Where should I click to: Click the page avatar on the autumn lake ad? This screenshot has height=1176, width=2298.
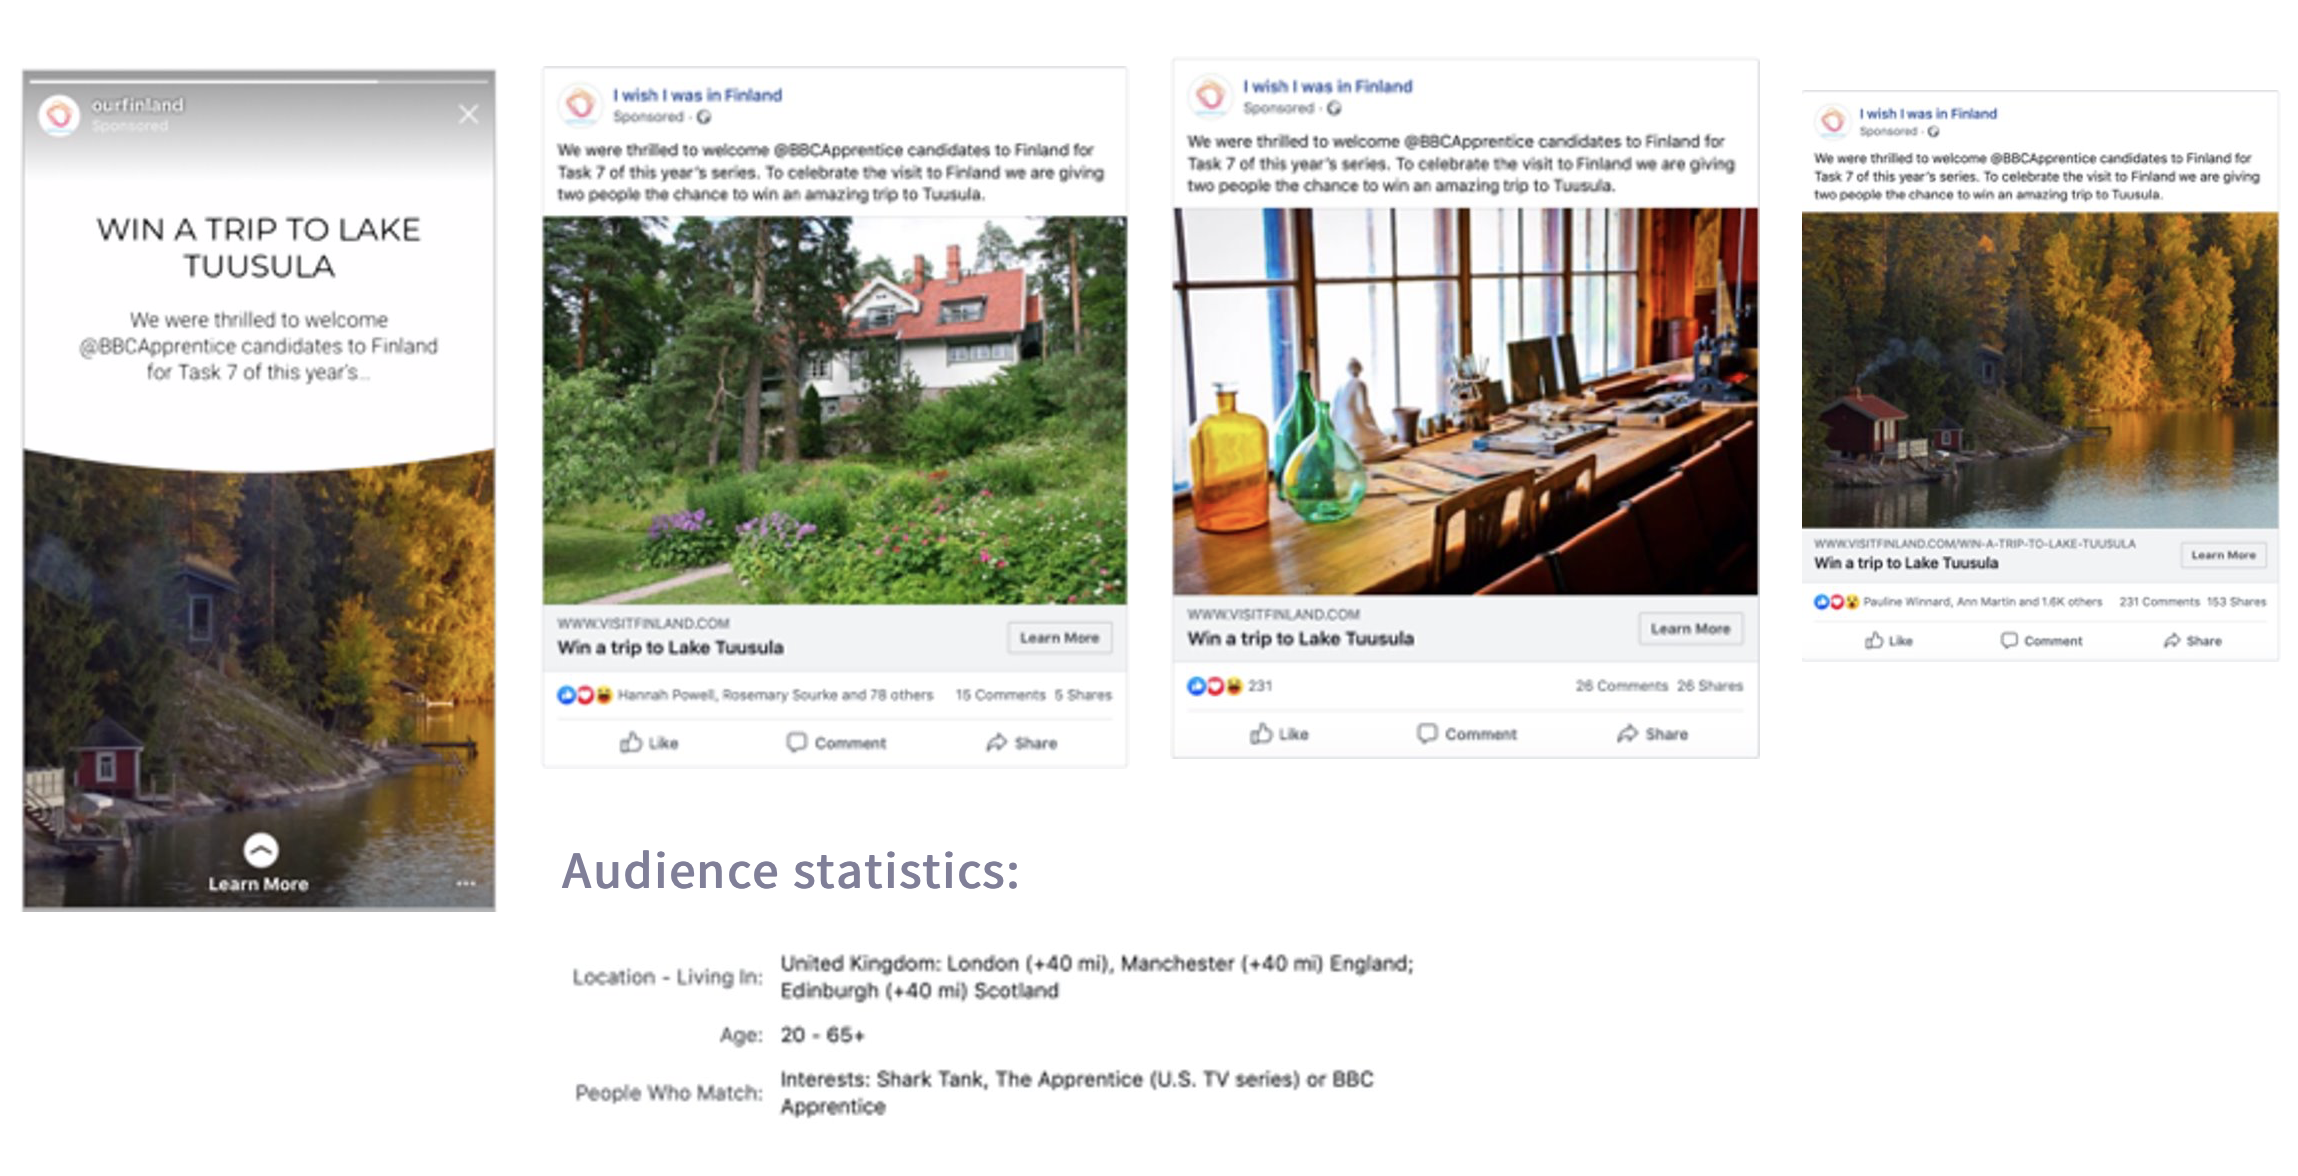(x=1833, y=121)
